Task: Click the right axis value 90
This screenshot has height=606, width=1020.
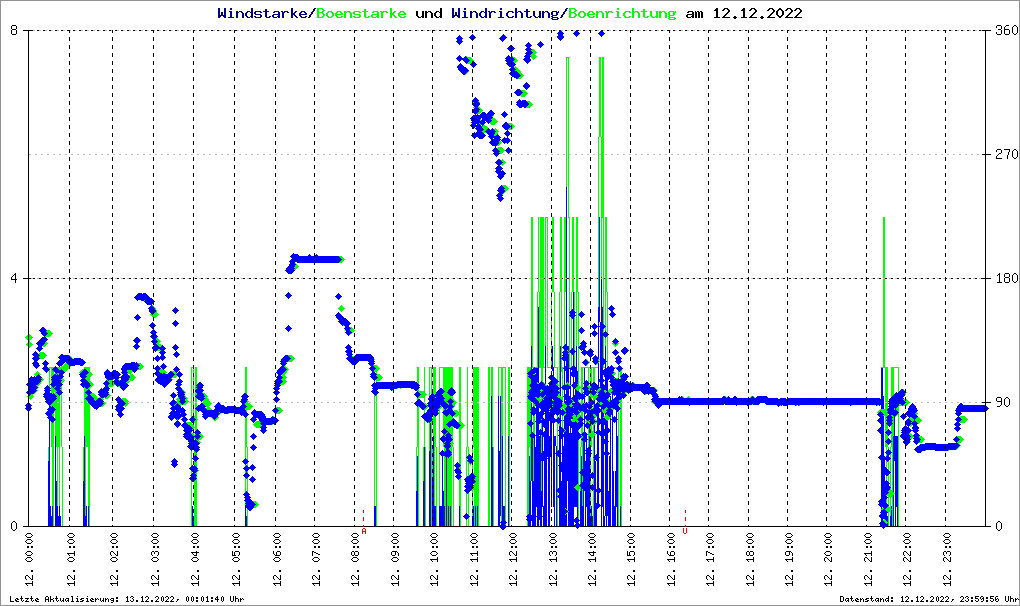Action: [1002, 402]
